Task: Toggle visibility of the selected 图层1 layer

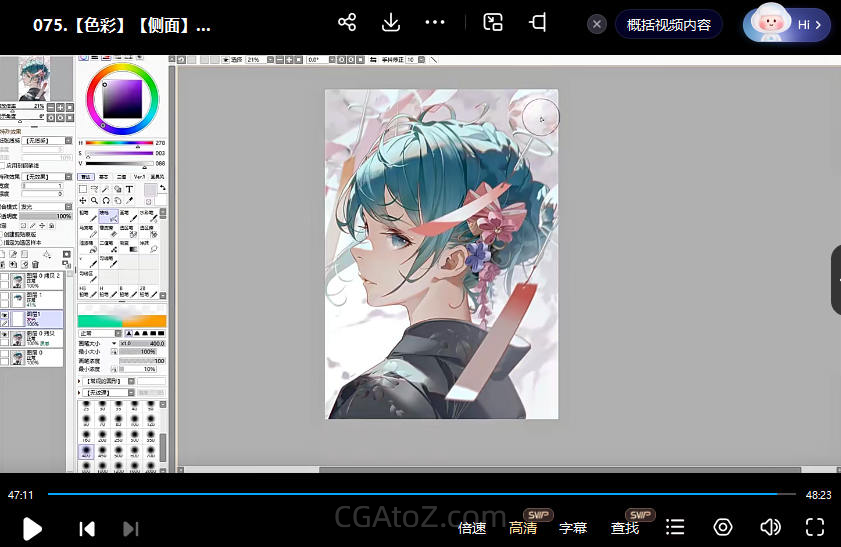Action: click(5, 315)
